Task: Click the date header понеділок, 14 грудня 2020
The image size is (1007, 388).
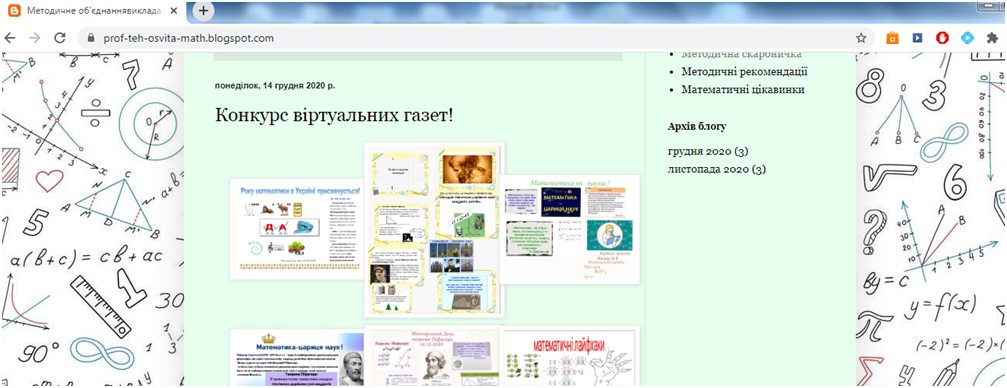Action: tap(274, 85)
